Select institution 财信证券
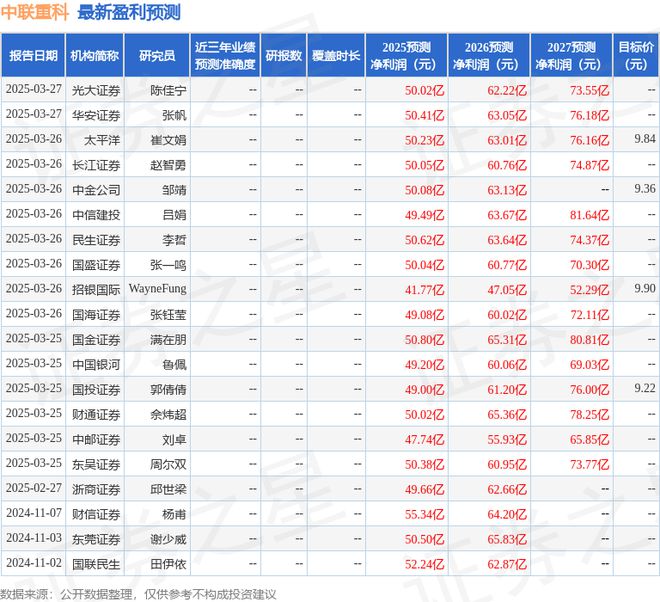This screenshot has height=602, width=660. (x=96, y=514)
